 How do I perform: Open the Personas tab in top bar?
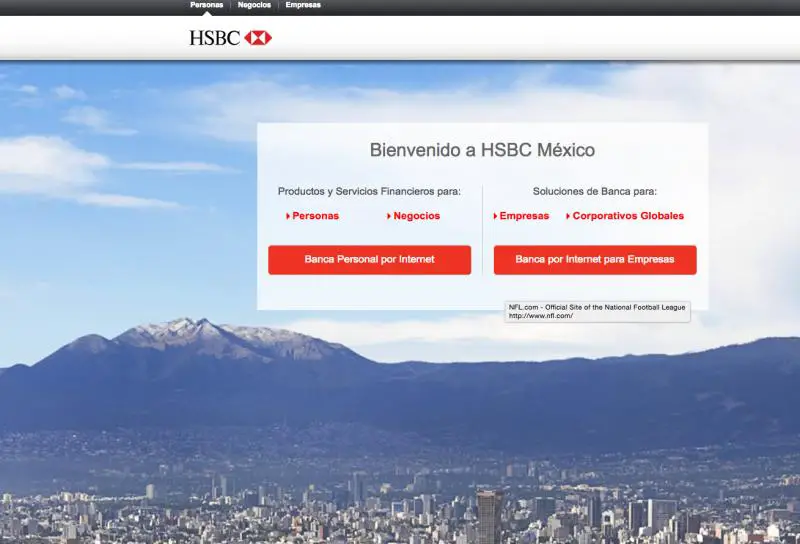[207, 5]
